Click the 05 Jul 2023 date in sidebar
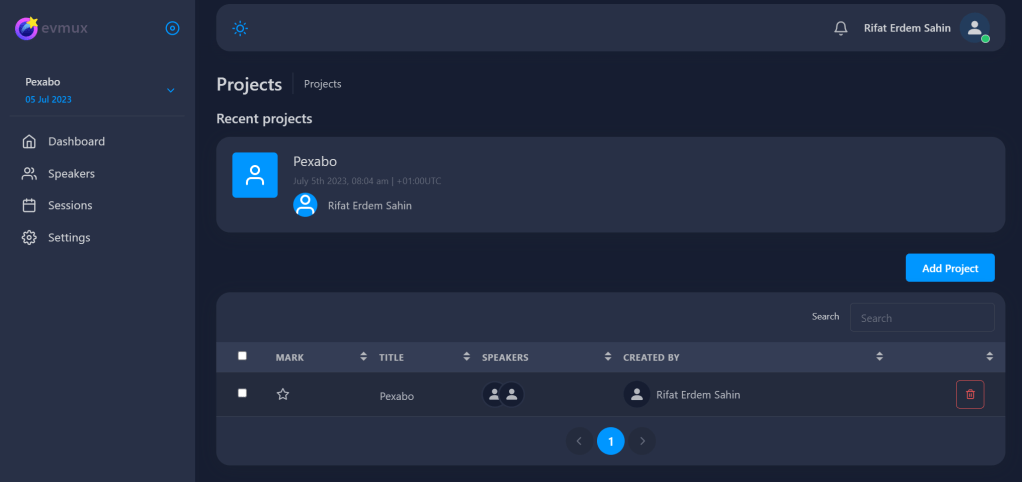This screenshot has height=482, width=1022. tap(48, 100)
